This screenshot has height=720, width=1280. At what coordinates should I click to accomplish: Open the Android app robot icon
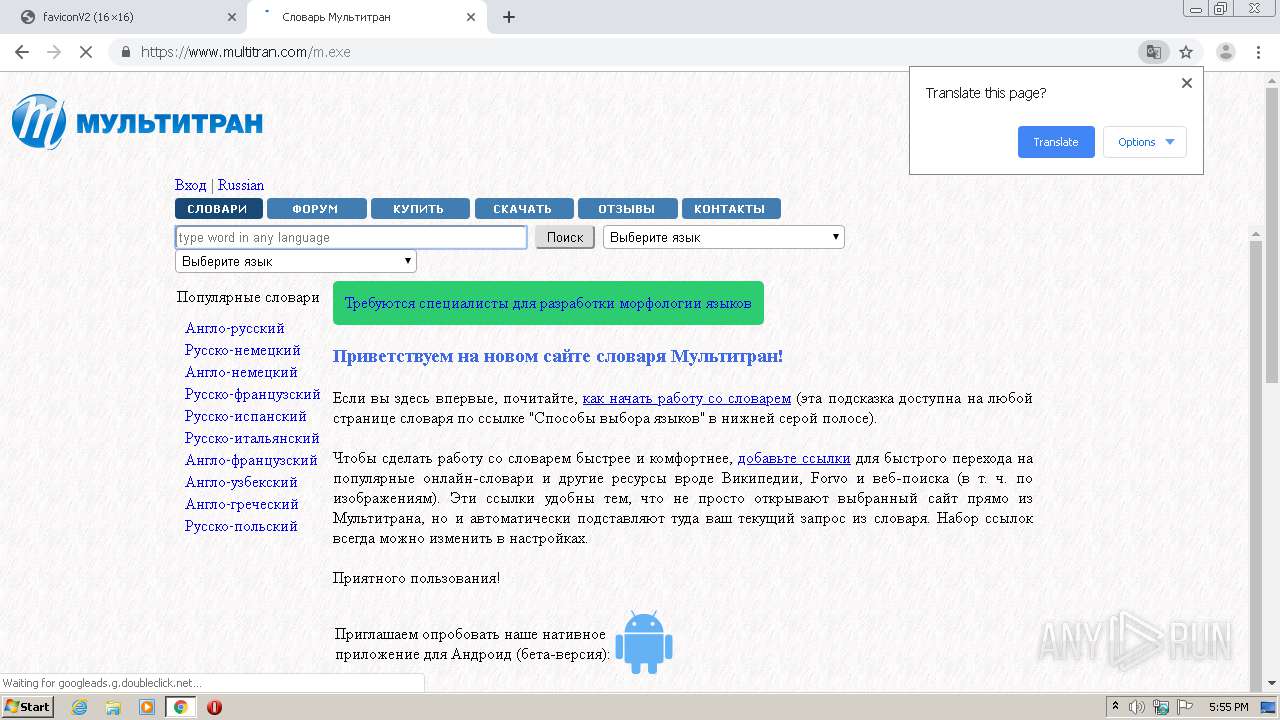tap(643, 642)
